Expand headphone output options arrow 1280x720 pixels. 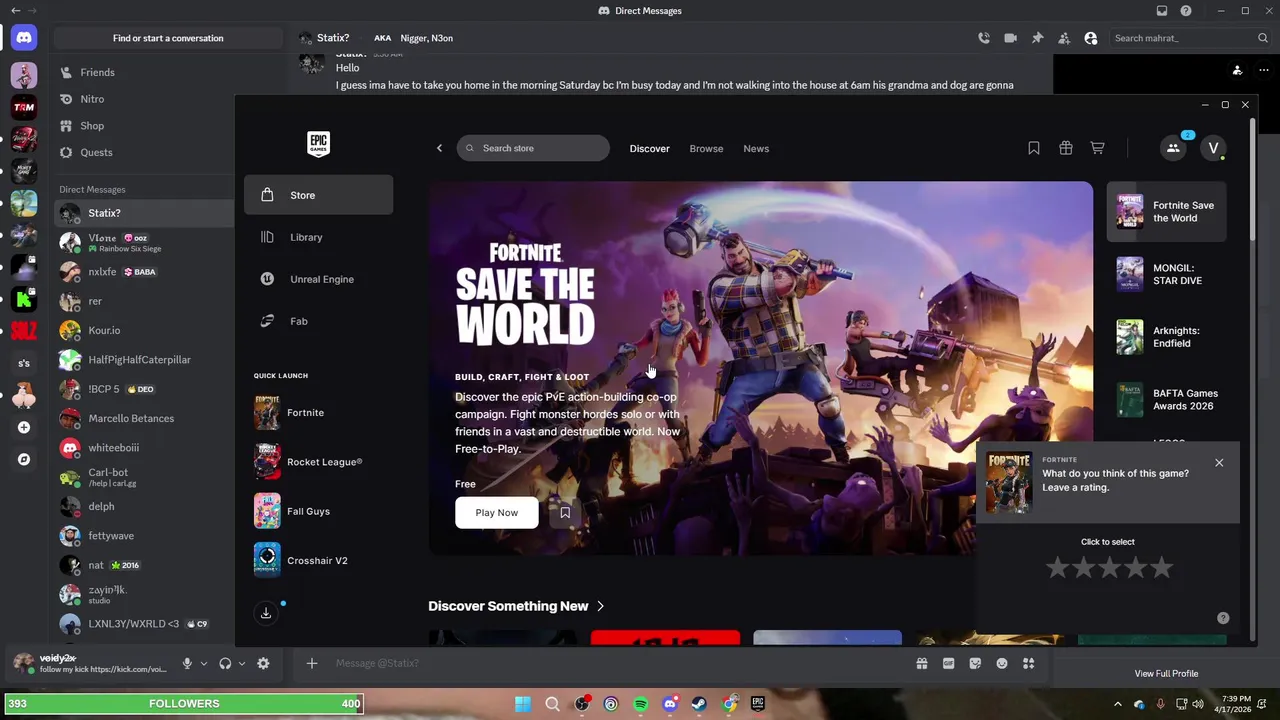[241, 663]
